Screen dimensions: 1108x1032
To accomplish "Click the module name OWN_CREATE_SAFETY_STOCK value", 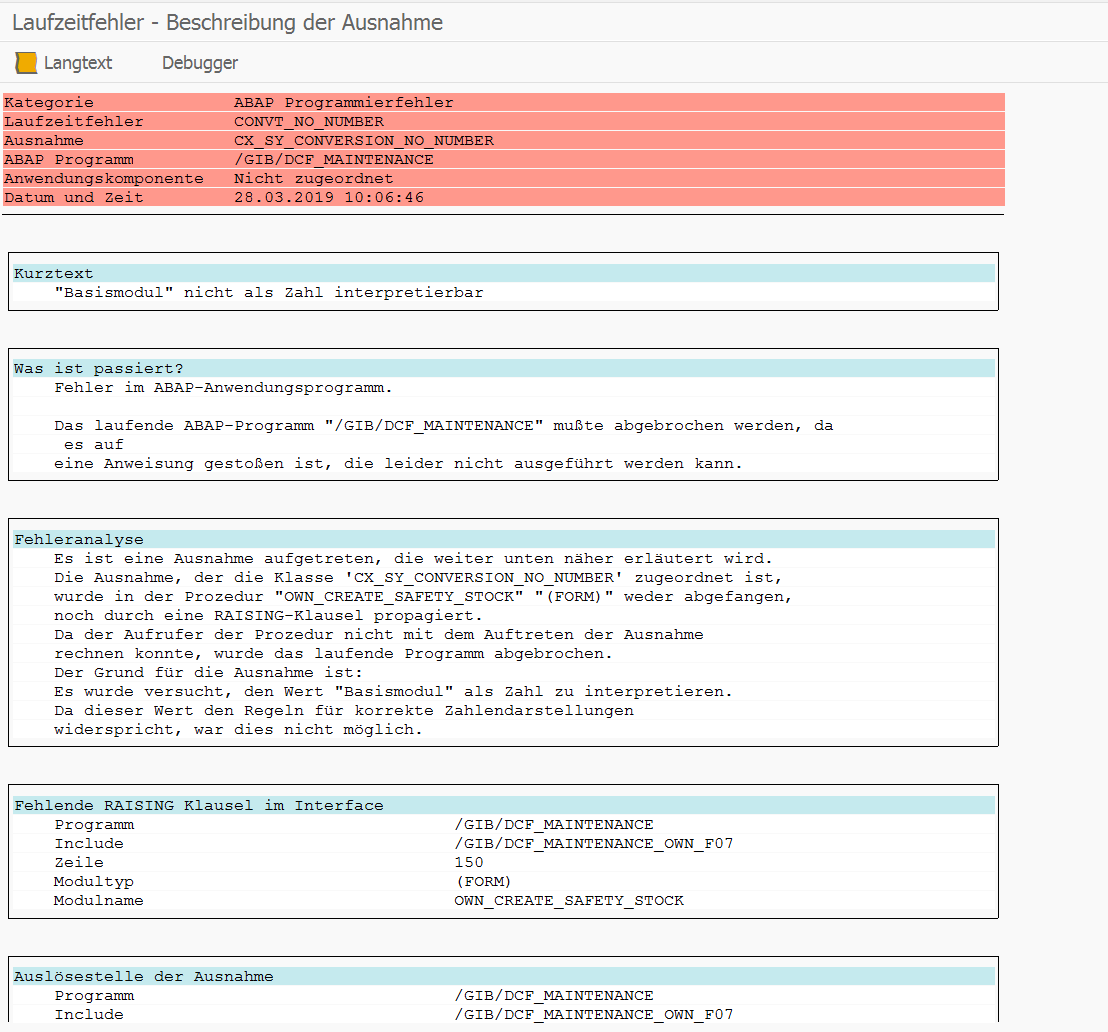I will pyautogui.click(x=568, y=900).
